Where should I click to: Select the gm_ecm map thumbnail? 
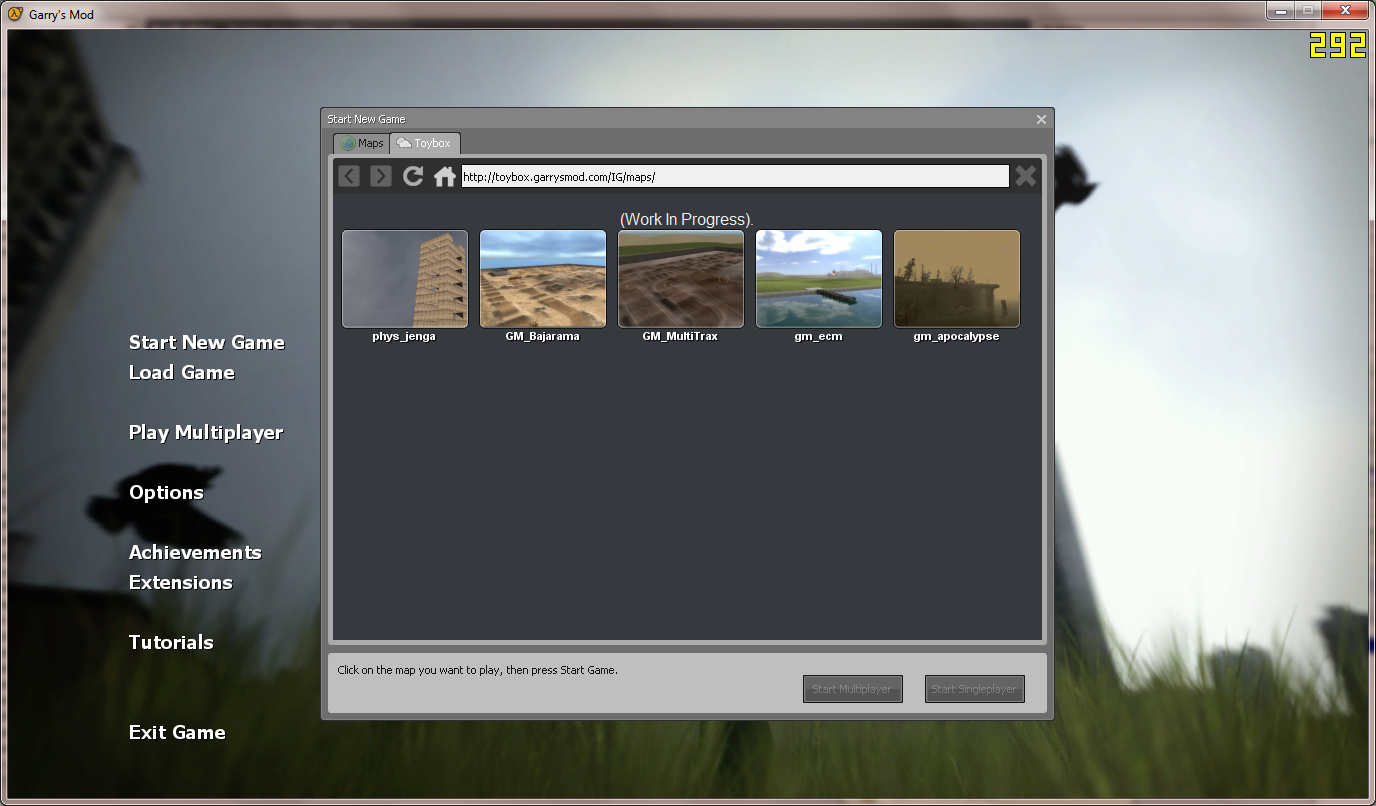818,279
